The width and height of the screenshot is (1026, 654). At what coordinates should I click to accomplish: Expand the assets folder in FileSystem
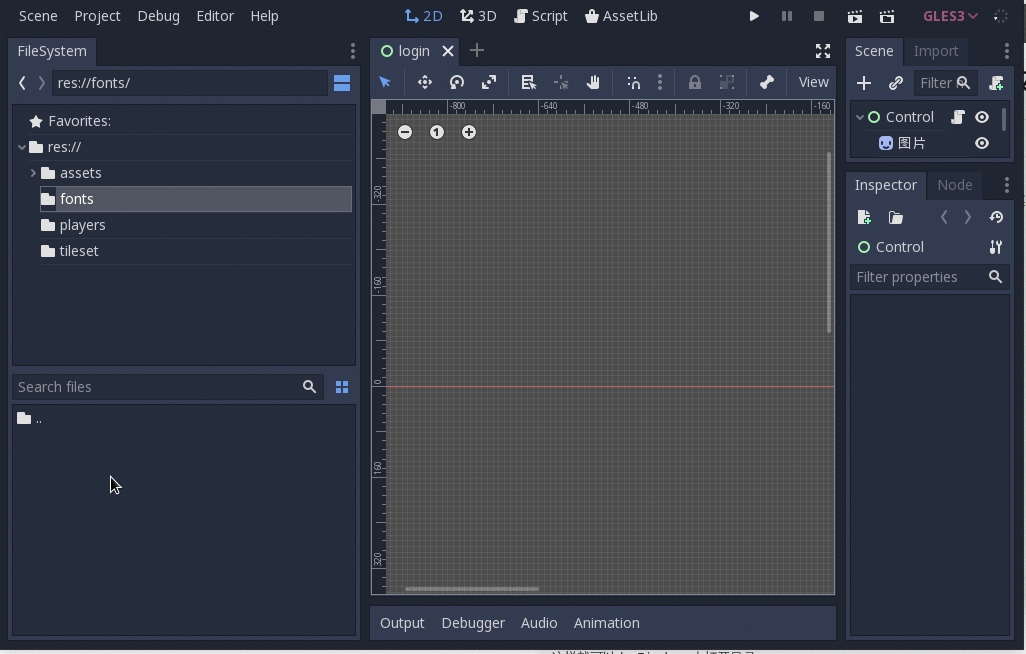pyautogui.click(x=34, y=172)
